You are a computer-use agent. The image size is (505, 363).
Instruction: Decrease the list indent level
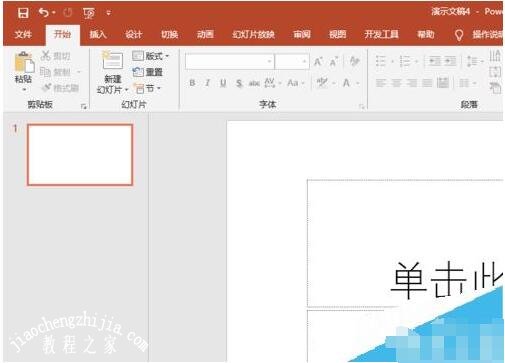[x=434, y=61]
